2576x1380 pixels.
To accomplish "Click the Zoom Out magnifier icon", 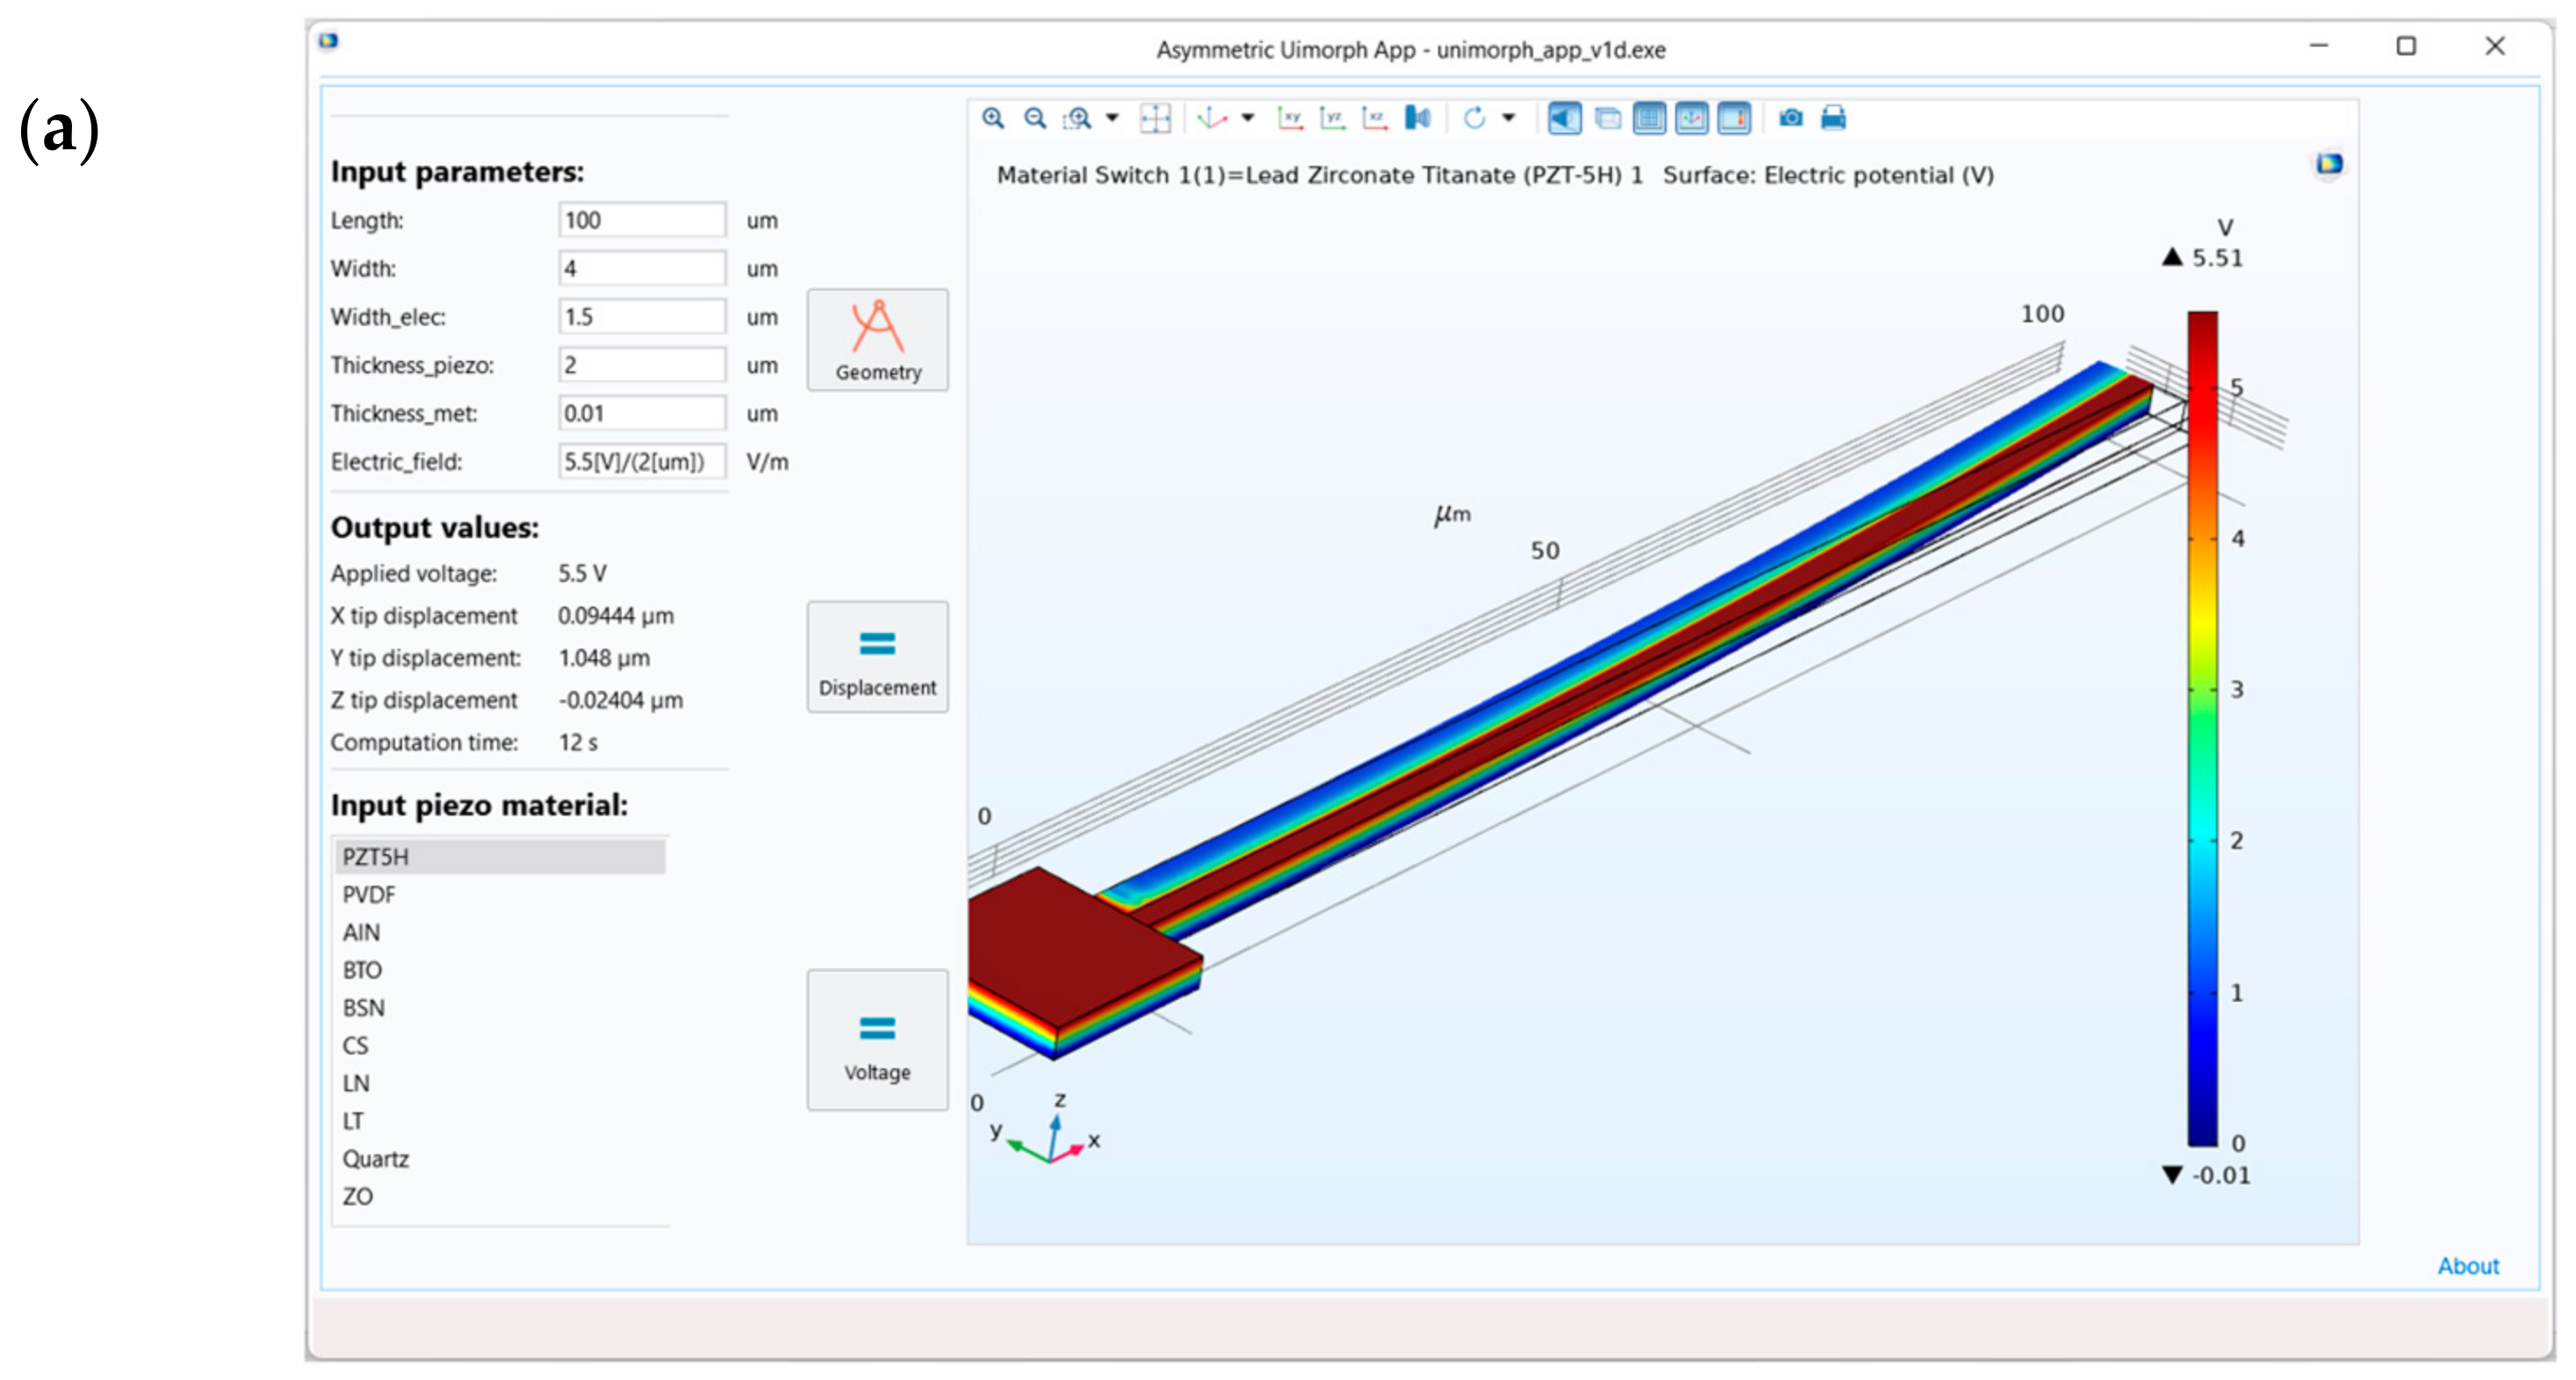I will pyautogui.click(x=1035, y=118).
